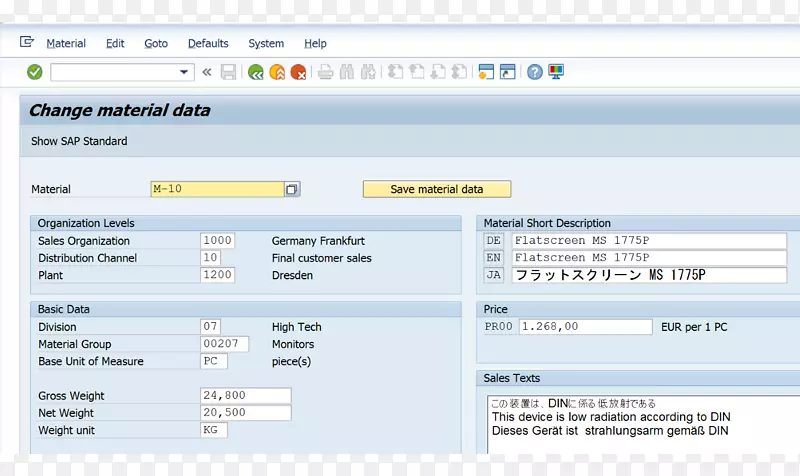Click the EUR per 1 PC text

coord(694,327)
